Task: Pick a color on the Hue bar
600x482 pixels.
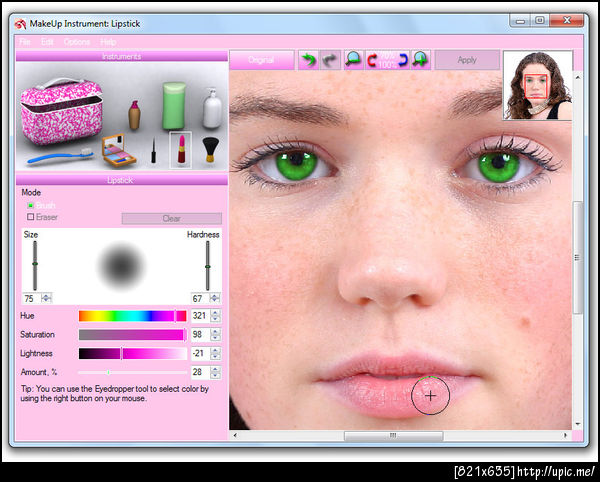Action: [x=132, y=316]
